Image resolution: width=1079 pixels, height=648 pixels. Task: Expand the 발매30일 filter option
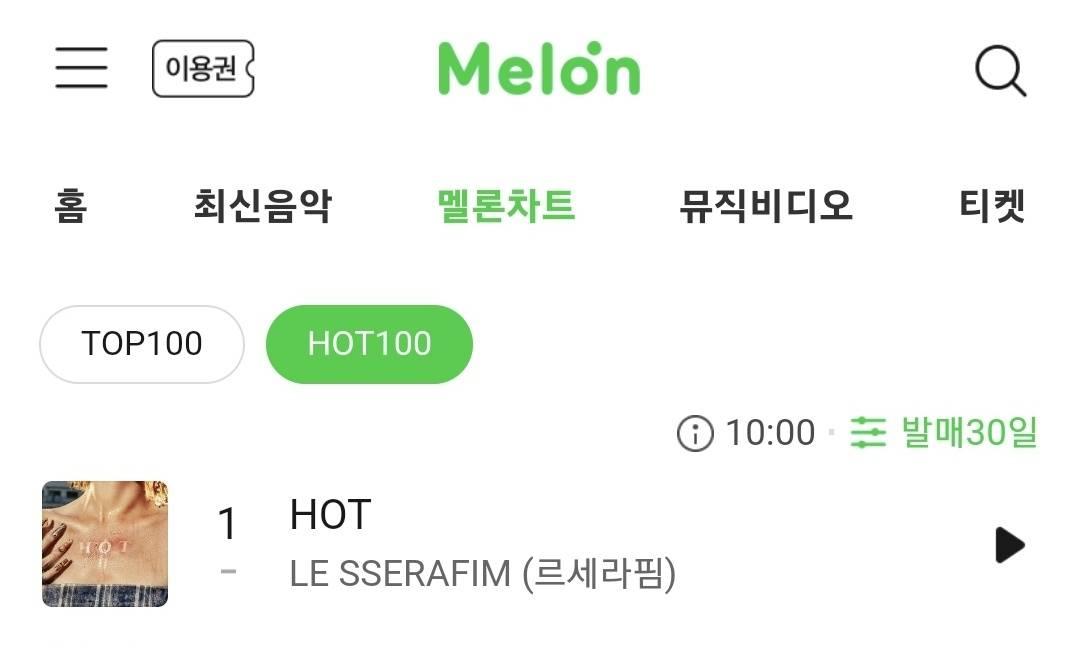click(x=969, y=433)
